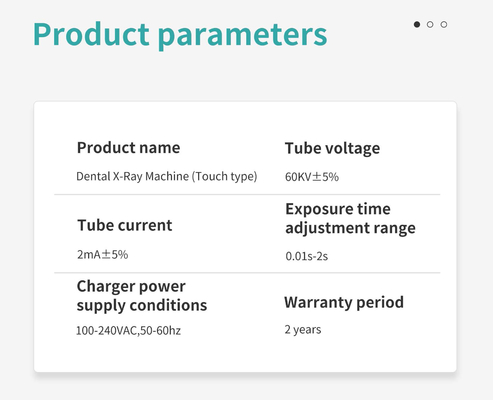Select the Tube current label

pyautogui.click(x=125, y=225)
